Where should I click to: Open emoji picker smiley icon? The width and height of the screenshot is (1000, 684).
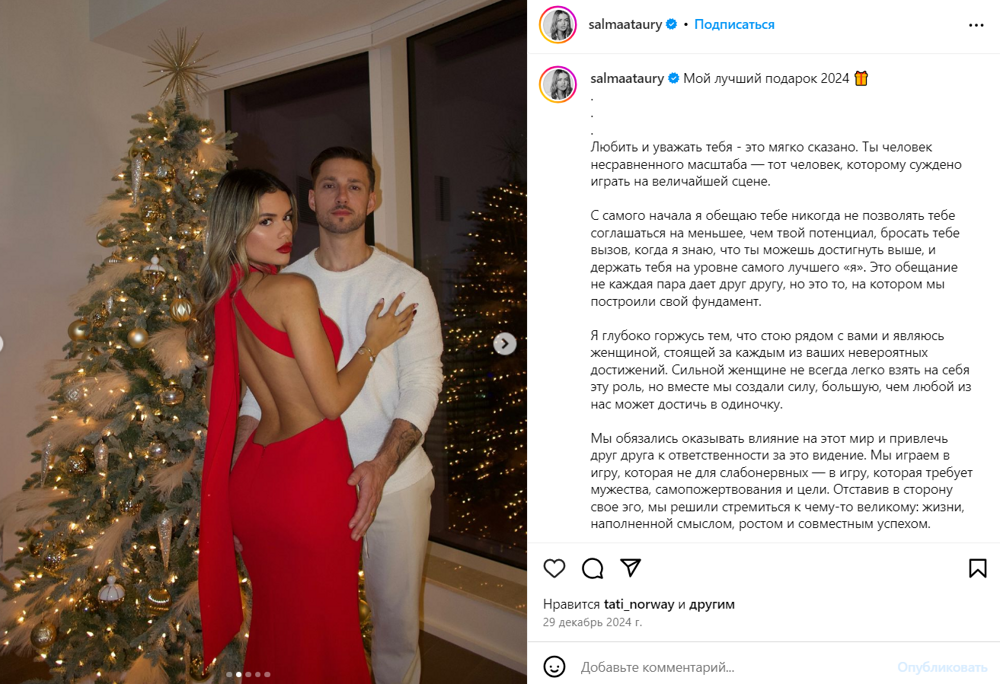554,667
